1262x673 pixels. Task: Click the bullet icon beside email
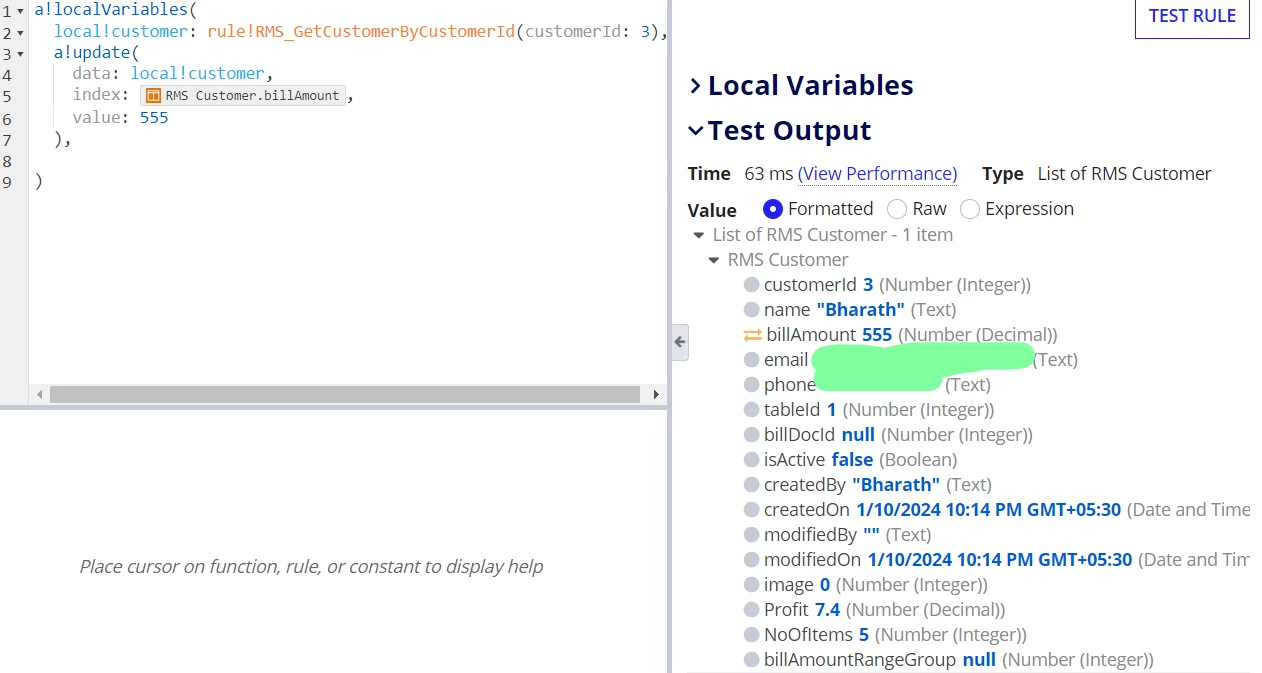[x=752, y=360]
